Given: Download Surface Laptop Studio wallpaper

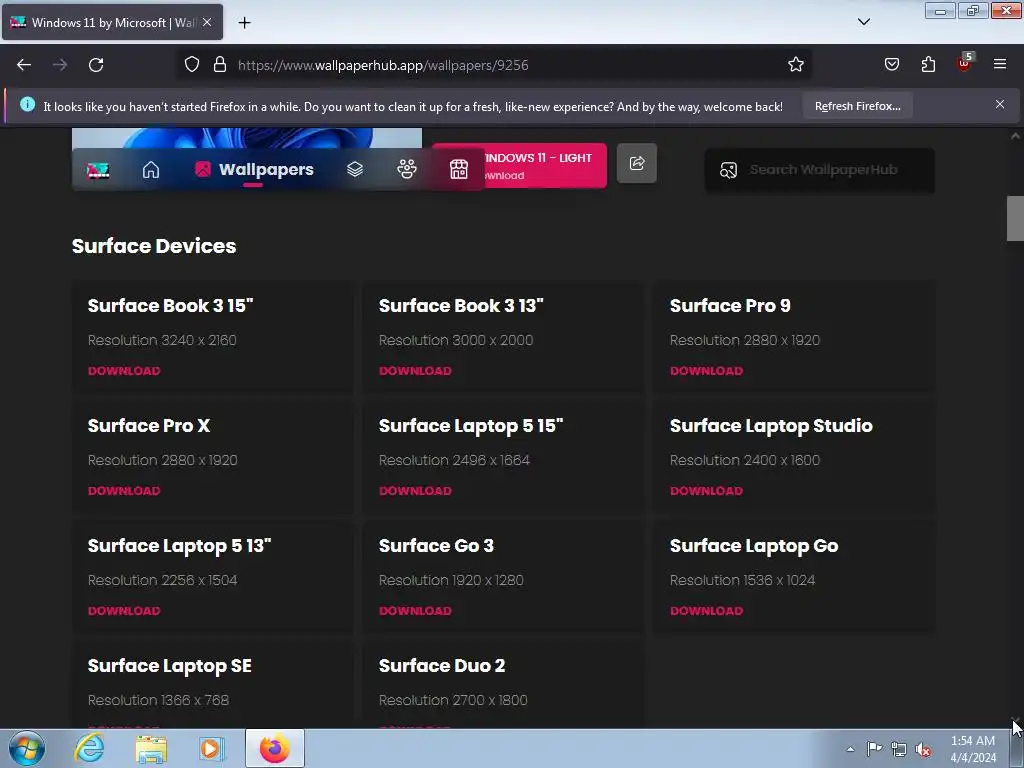Looking at the screenshot, I should [x=707, y=491].
